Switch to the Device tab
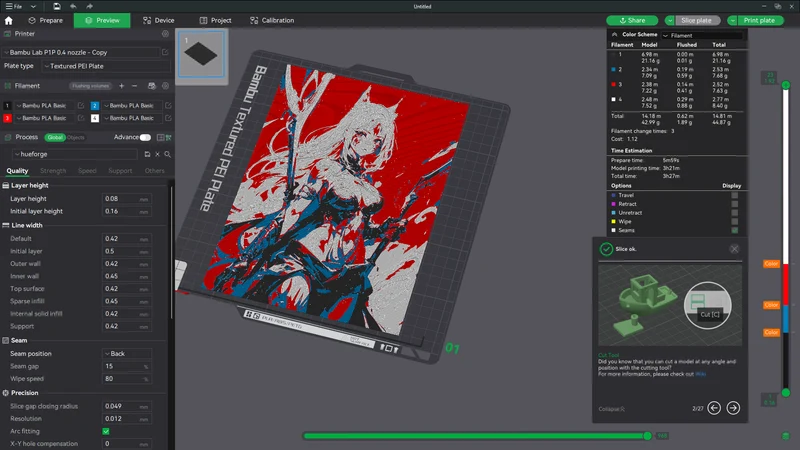This screenshot has height=450, width=800. [x=159, y=20]
